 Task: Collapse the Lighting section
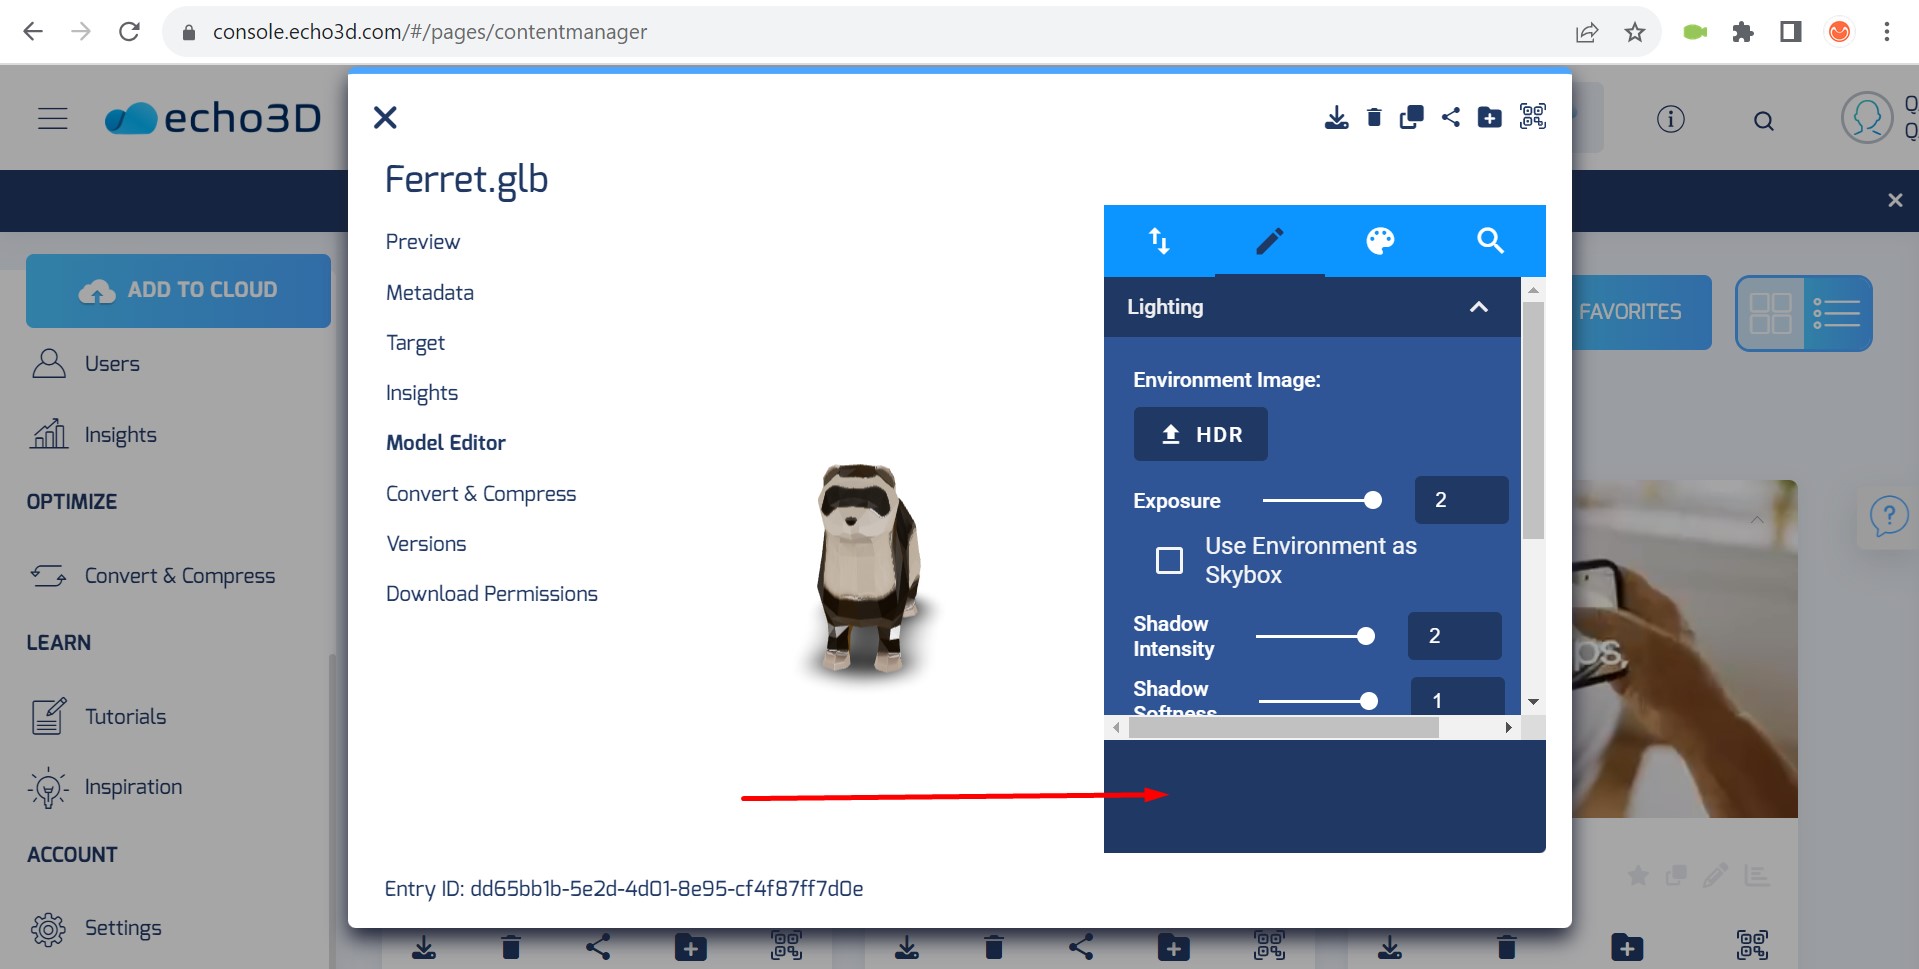click(1478, 307)
